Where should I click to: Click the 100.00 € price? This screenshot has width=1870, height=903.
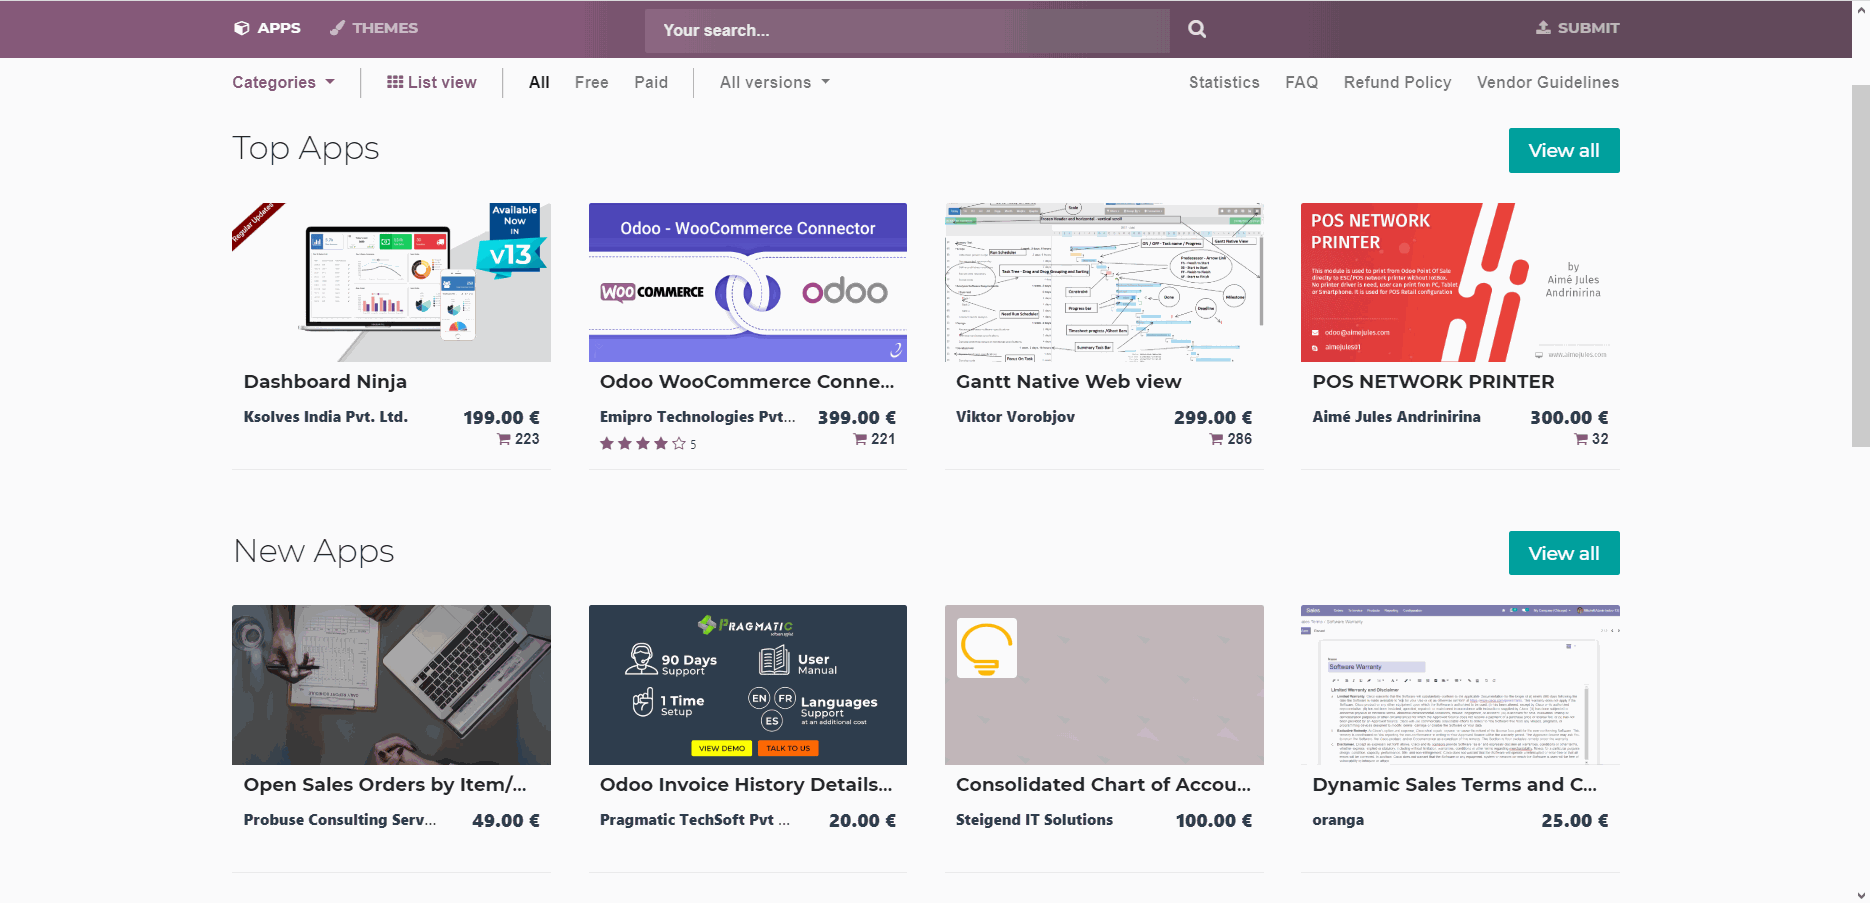[x=1214, y=820]
